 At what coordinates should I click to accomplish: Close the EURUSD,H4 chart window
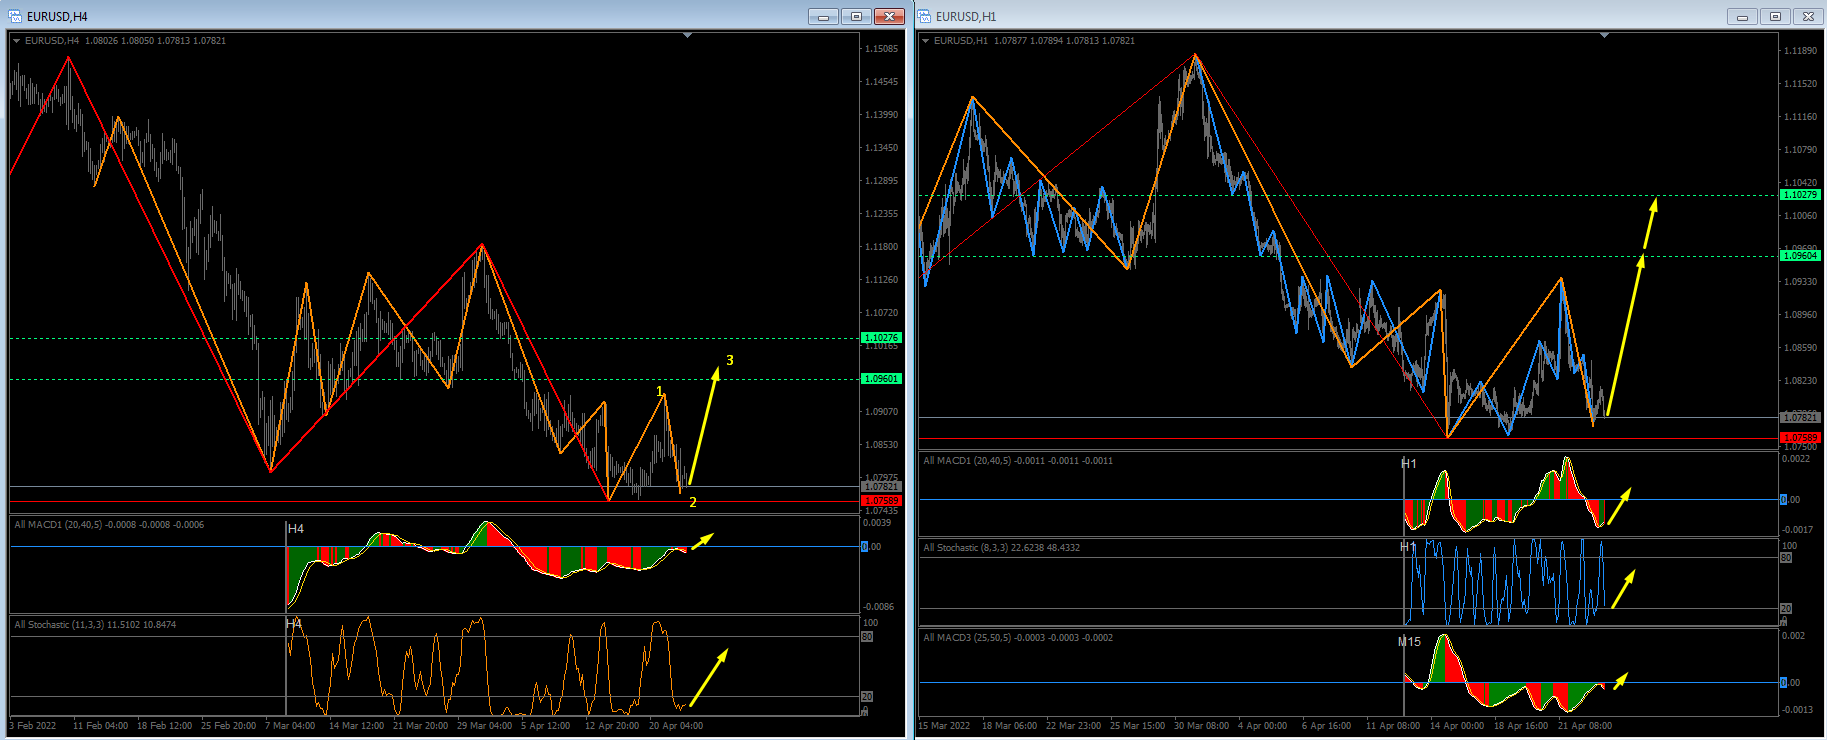888,16
